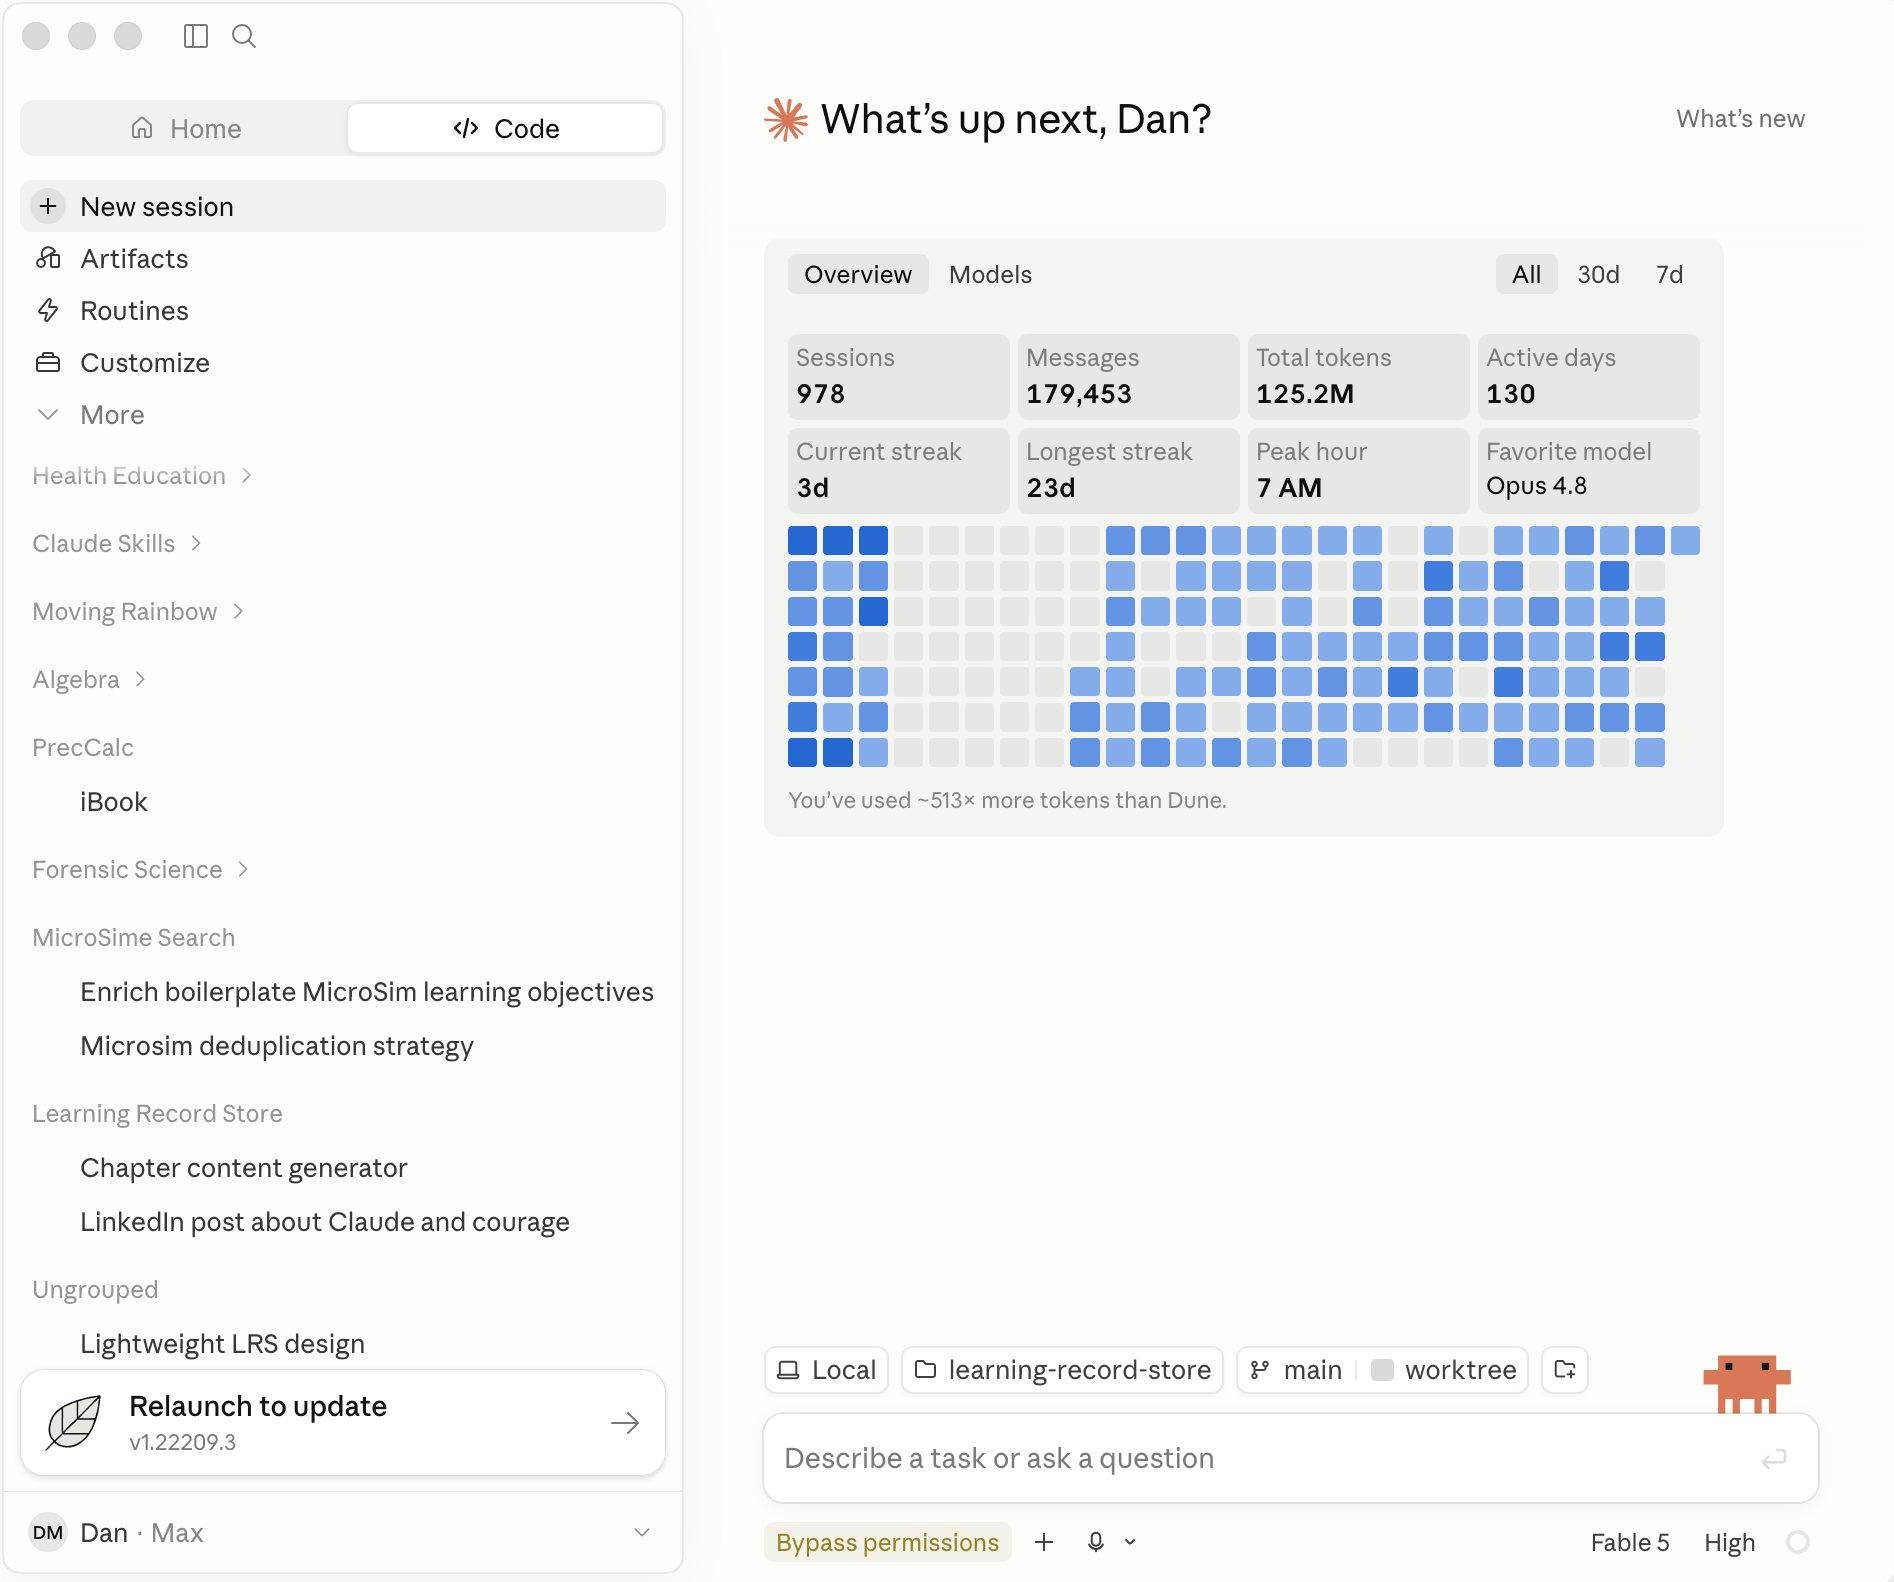This screenshot has height=1582, width=1894.
Task: Select the 7d time range
Action: click(1669, 274)
